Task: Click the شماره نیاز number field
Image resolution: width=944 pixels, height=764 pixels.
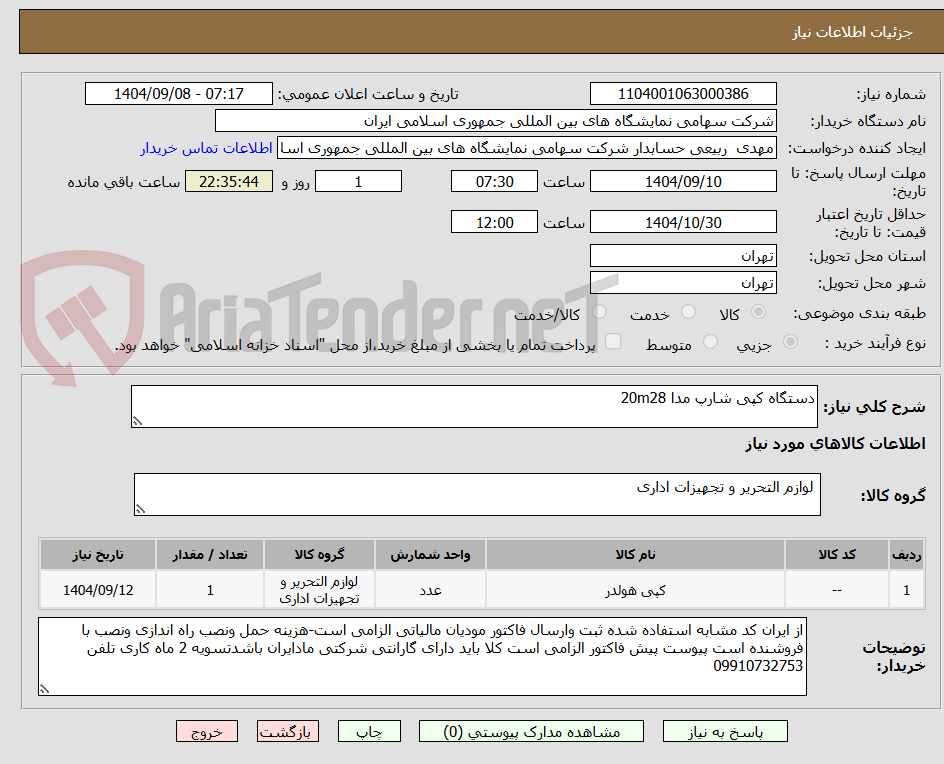Action: coord(683,92)
